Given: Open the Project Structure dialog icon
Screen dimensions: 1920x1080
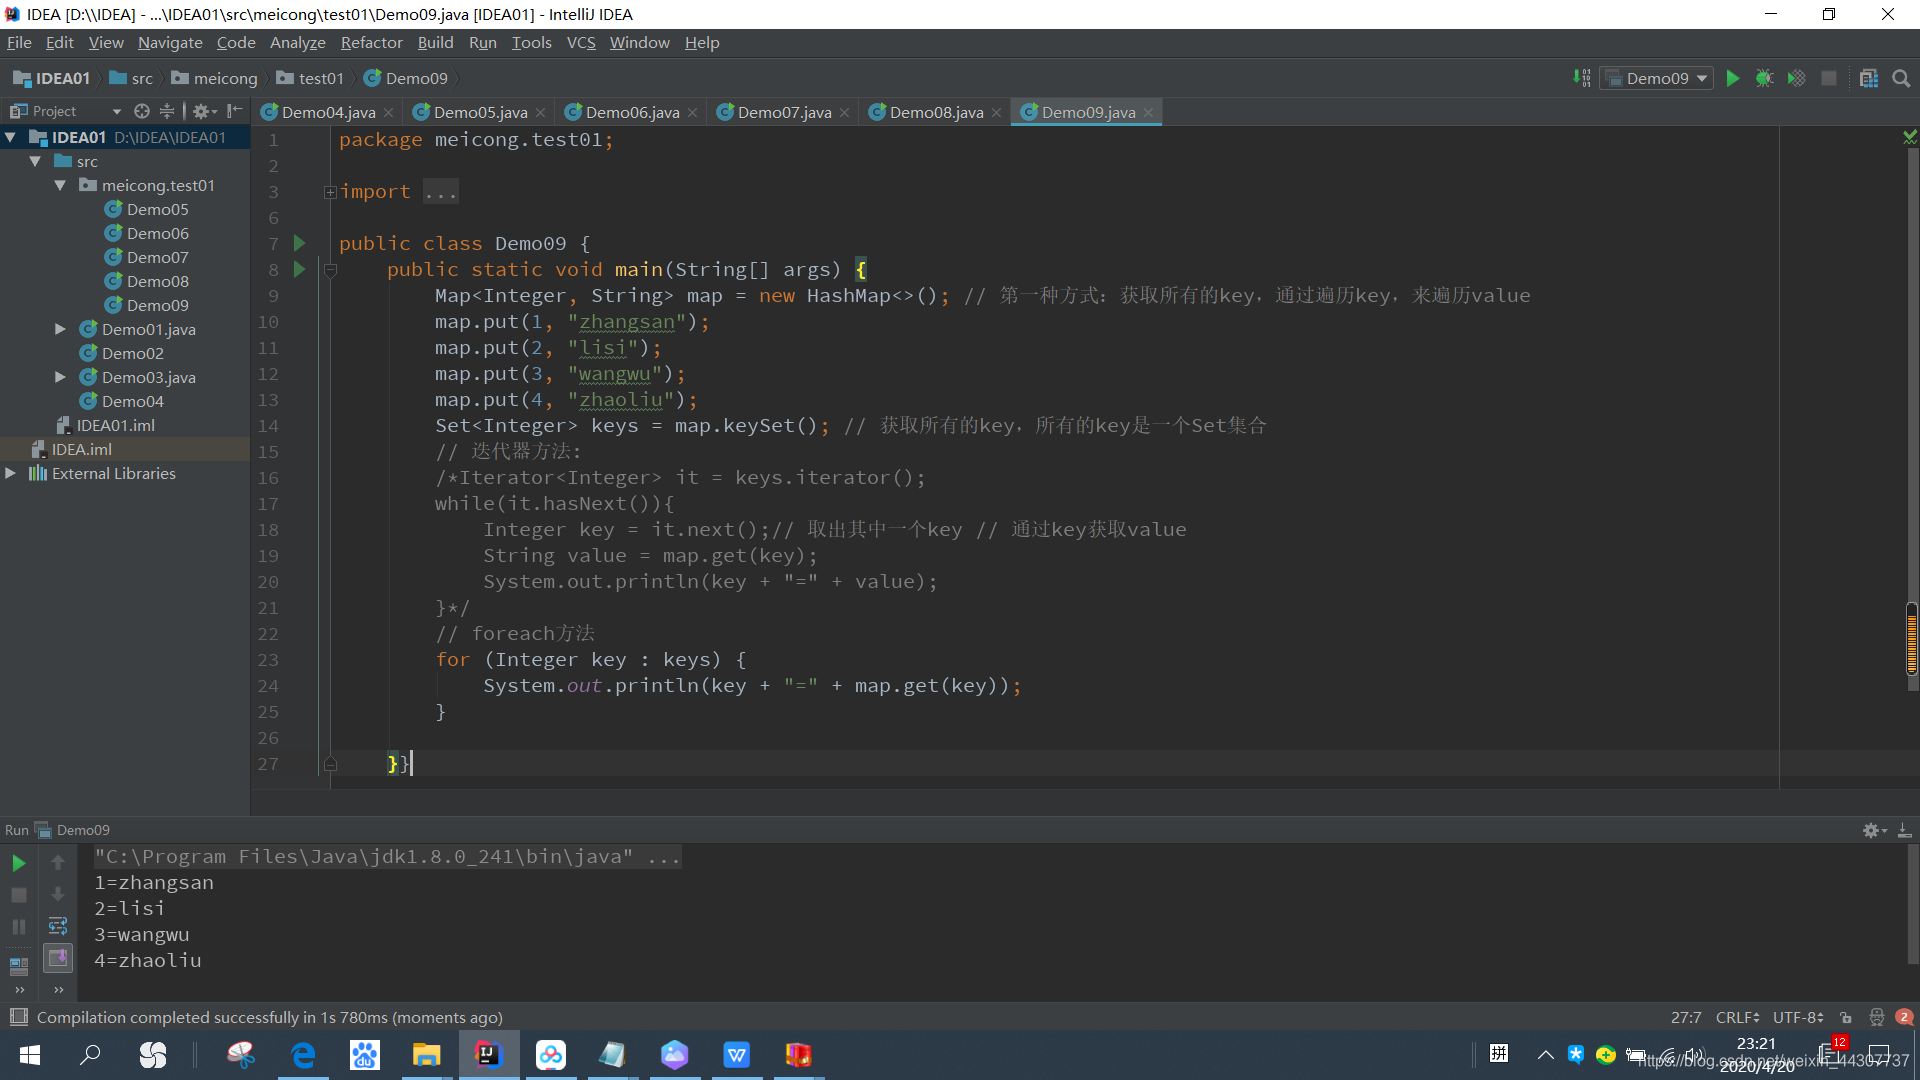Looking at the screenshot, I should 1869,78.
